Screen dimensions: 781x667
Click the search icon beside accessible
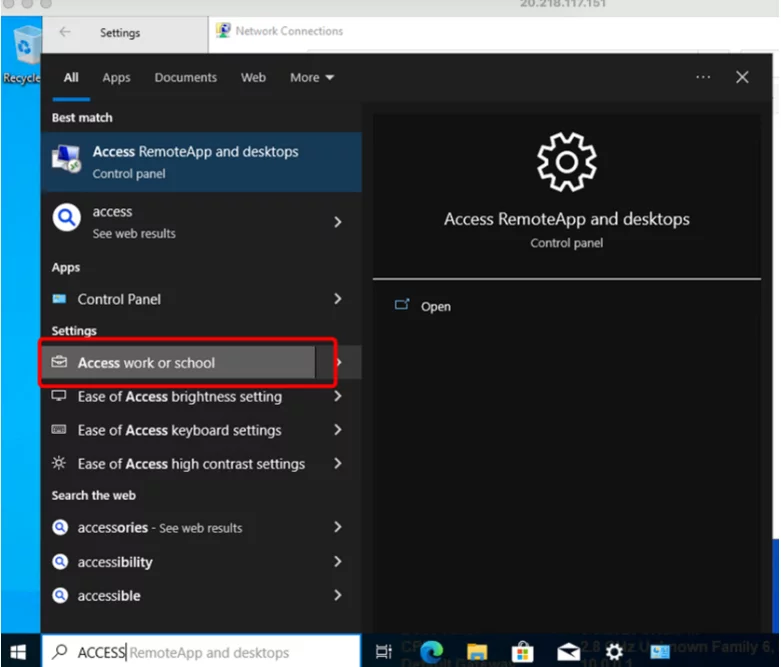coord(60,595)
